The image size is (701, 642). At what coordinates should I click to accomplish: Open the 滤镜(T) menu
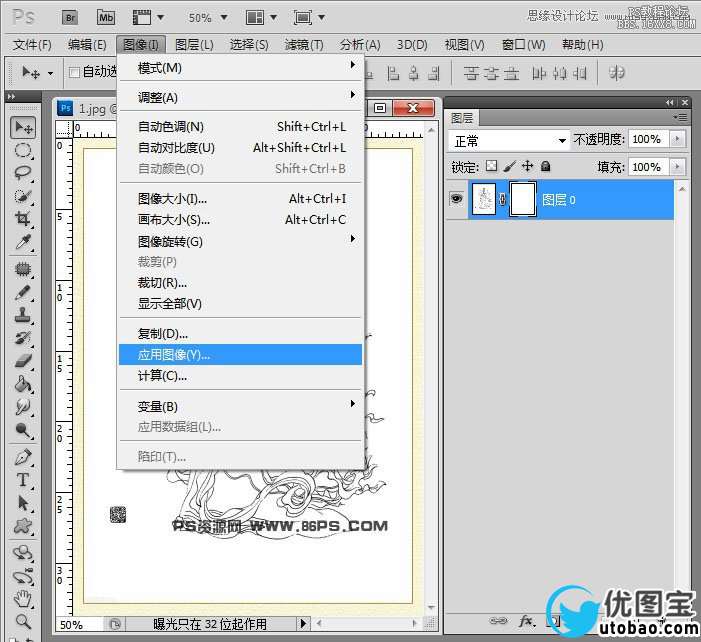click(304, 45)
